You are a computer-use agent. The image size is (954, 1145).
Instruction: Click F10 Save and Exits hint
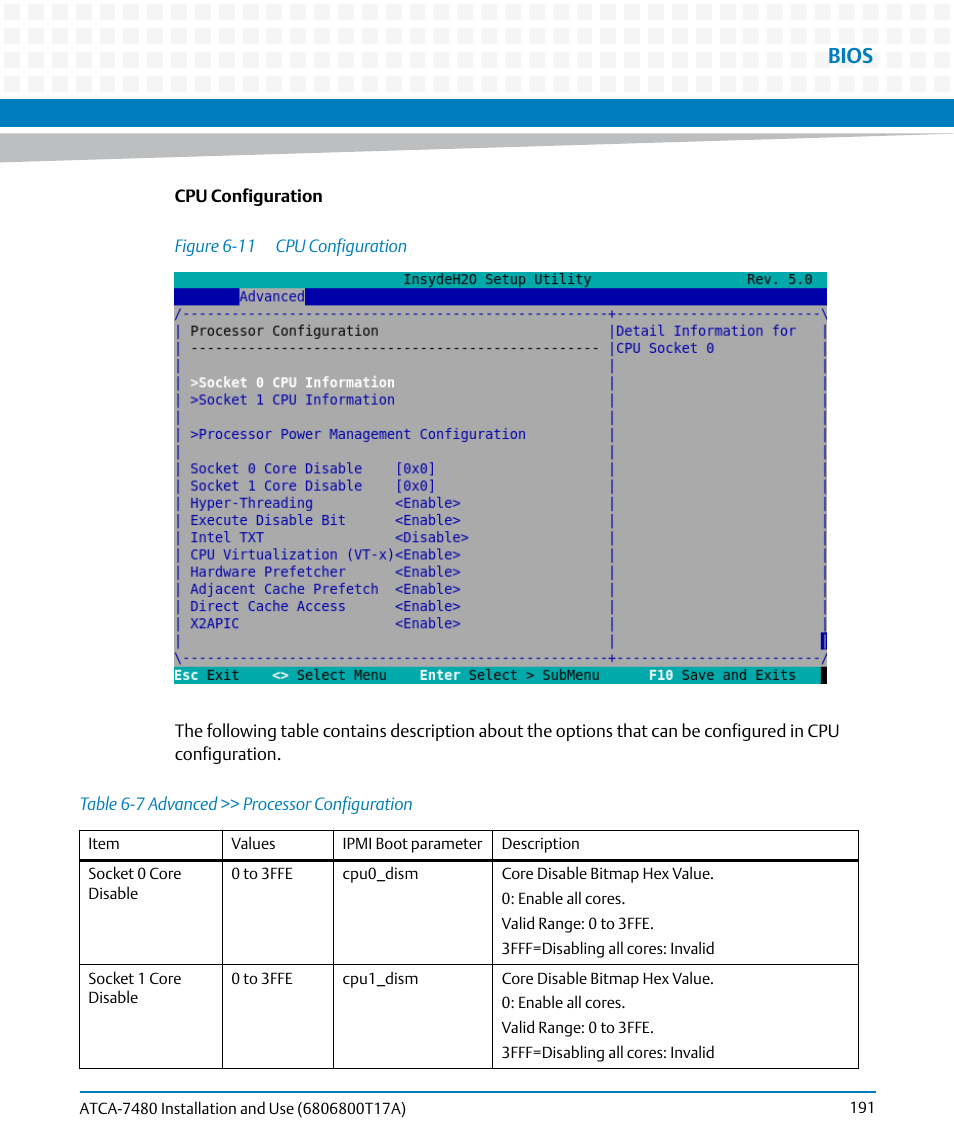coord(722,675)
